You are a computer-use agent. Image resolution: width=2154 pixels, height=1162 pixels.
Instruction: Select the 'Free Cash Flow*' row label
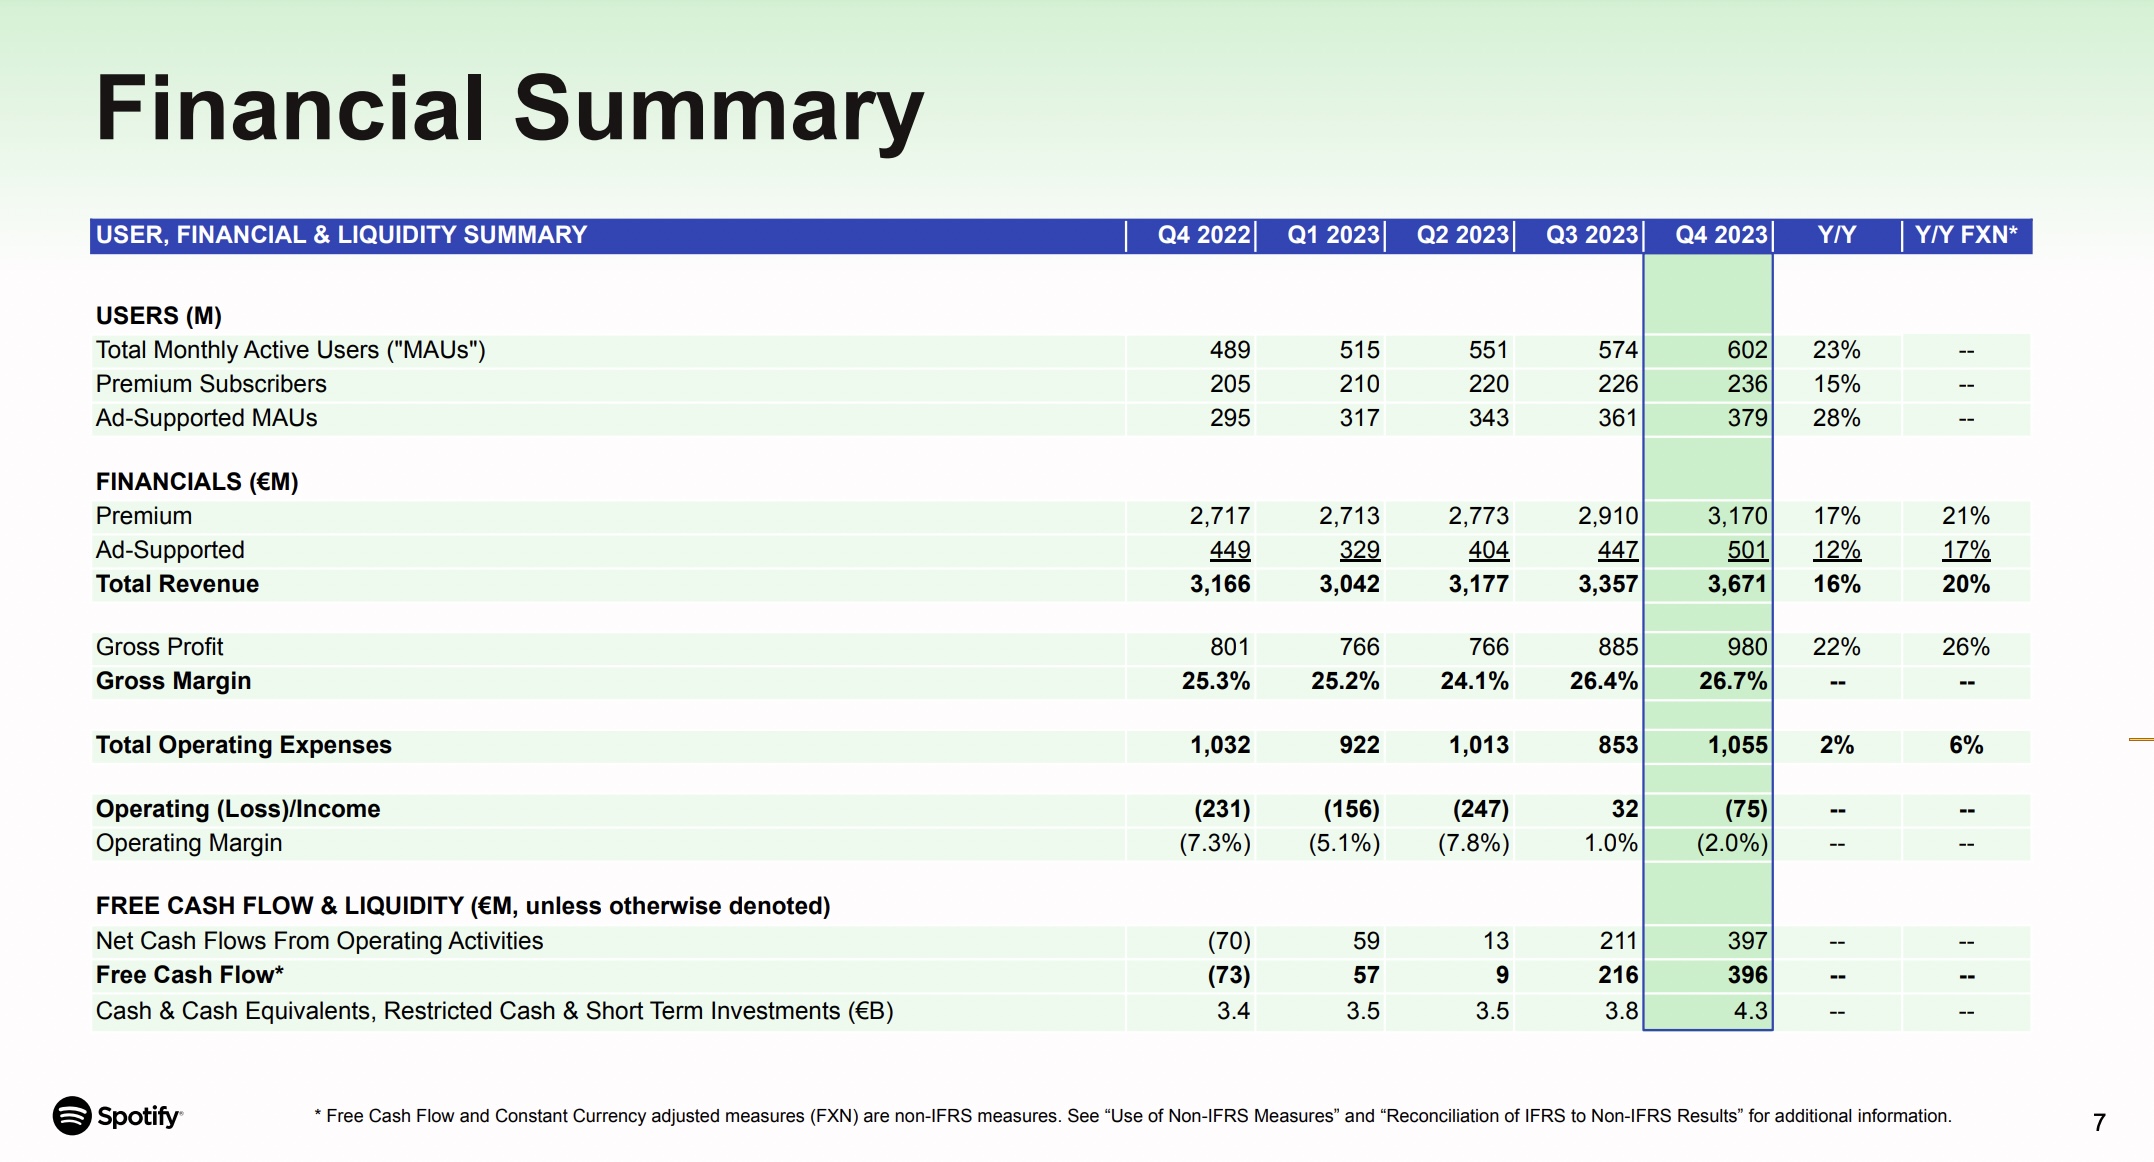(x=190, y=975)
